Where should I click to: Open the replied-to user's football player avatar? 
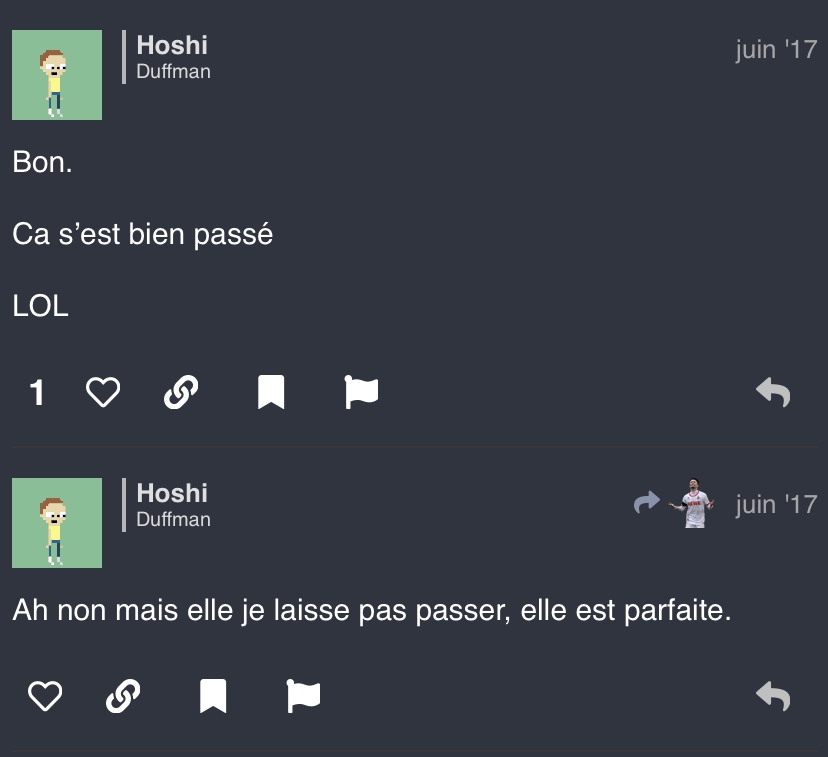click(x=694, y=503)
